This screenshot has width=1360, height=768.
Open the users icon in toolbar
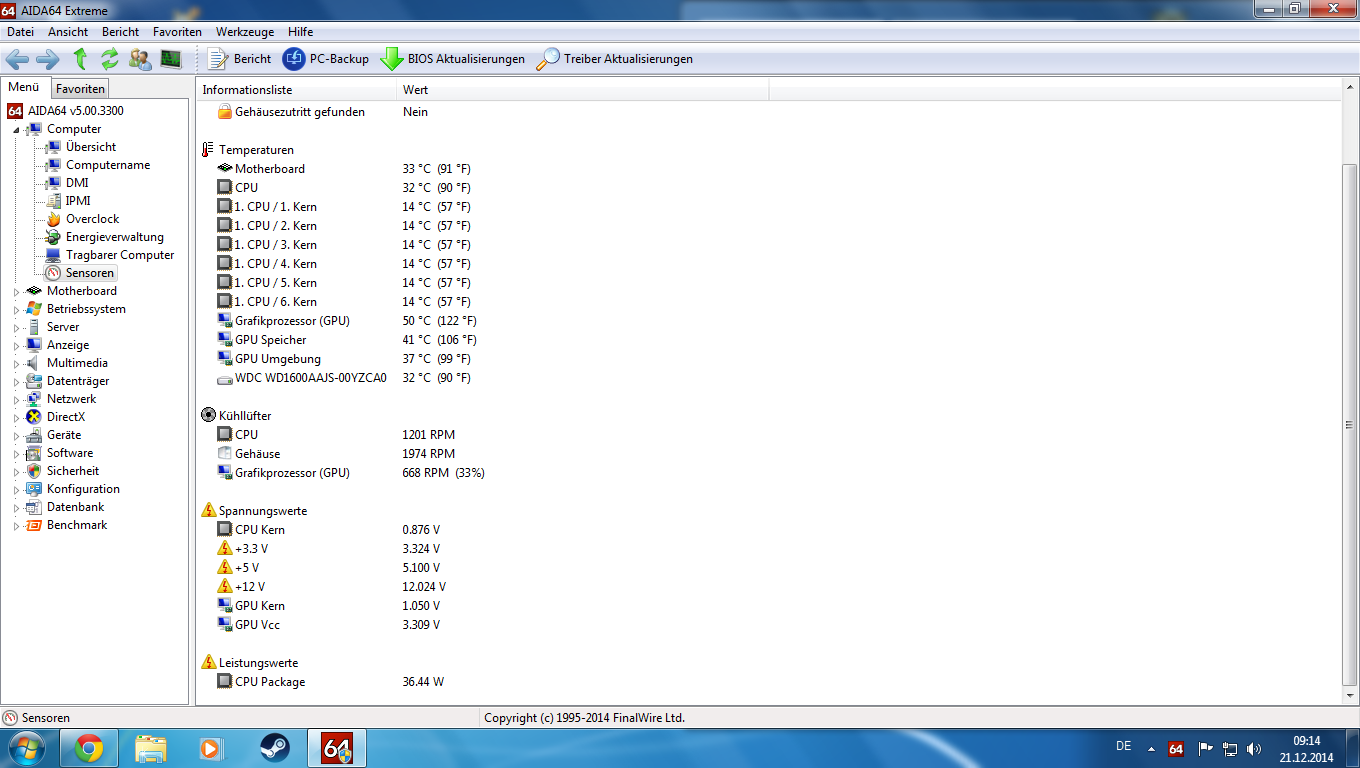click(140, 59)
